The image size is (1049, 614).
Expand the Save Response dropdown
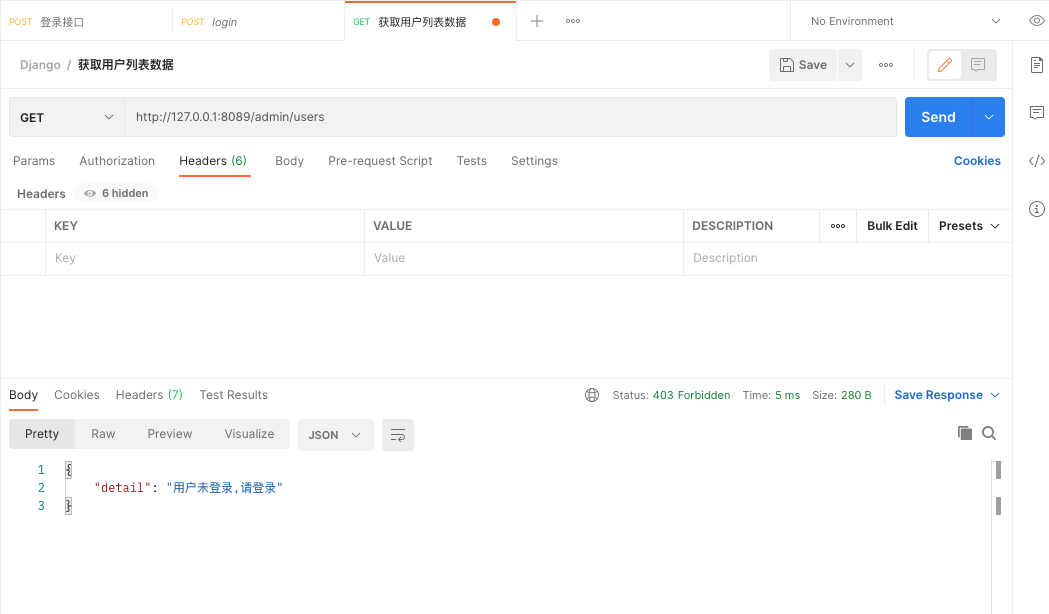[x=995, y=395]
